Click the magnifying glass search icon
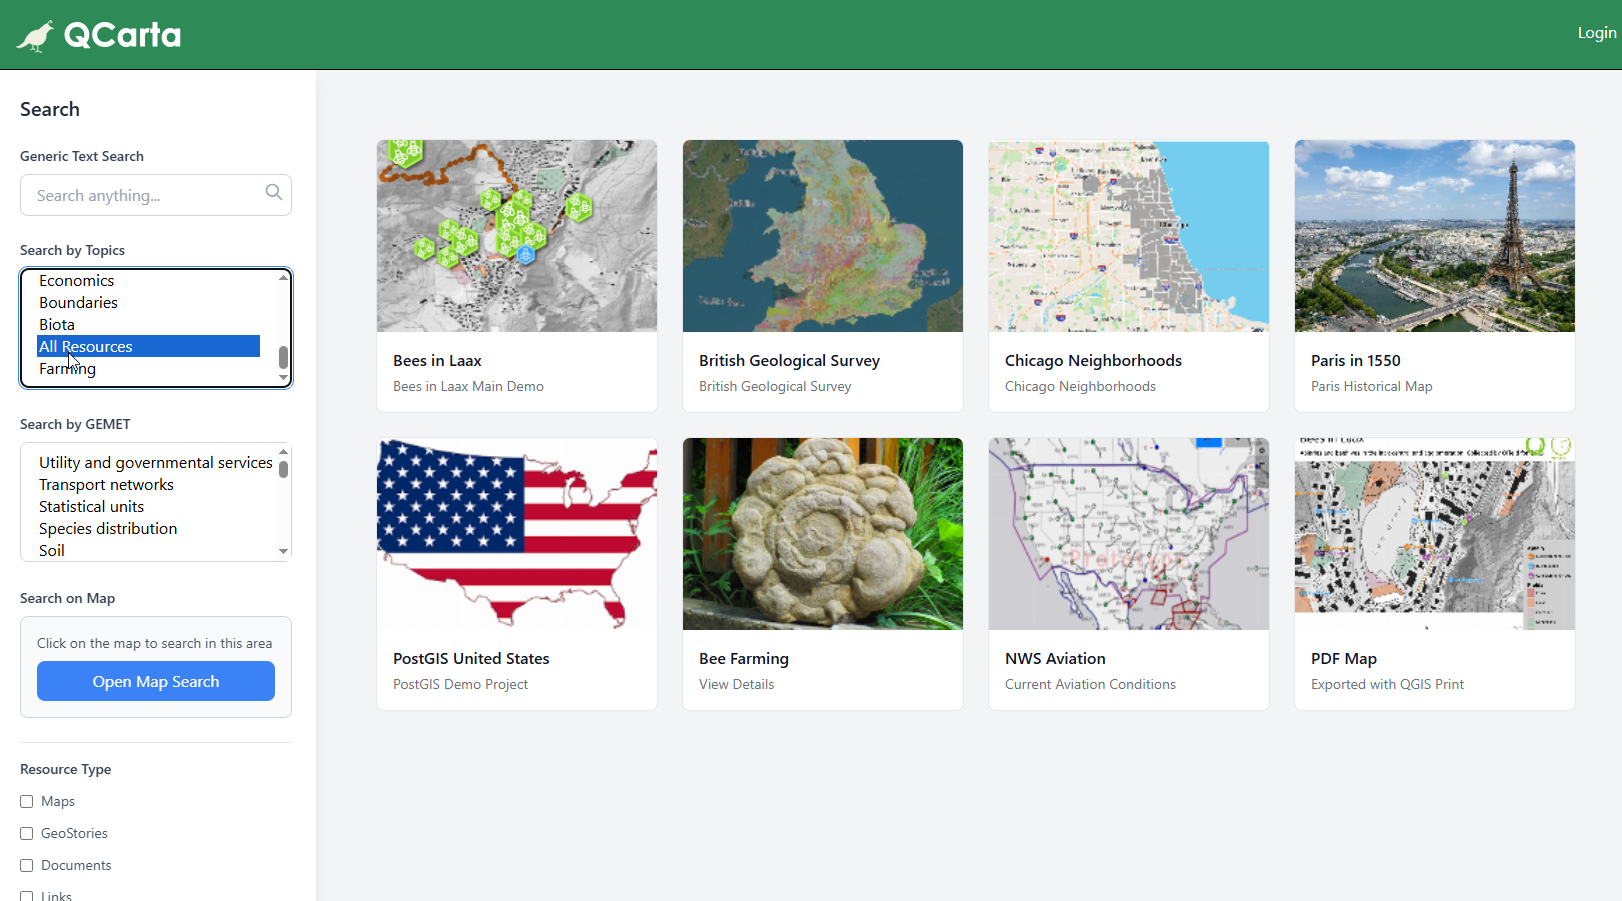 click(x=273, y=192)
